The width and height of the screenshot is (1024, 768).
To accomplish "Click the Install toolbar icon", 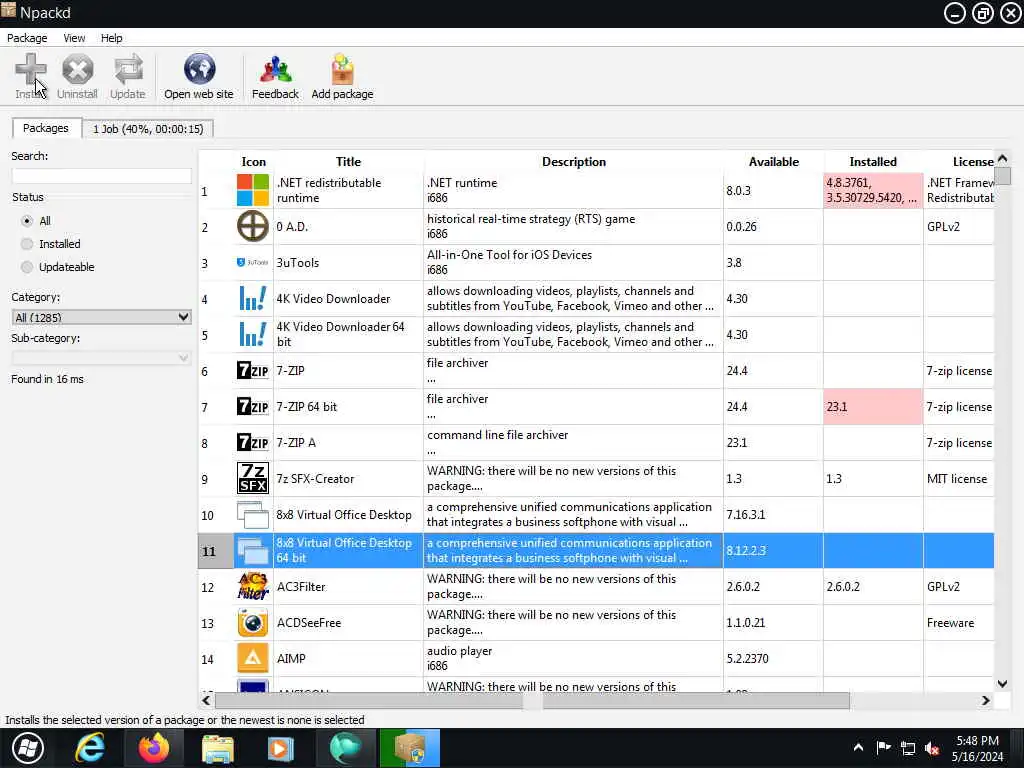I will pos(31,69).
